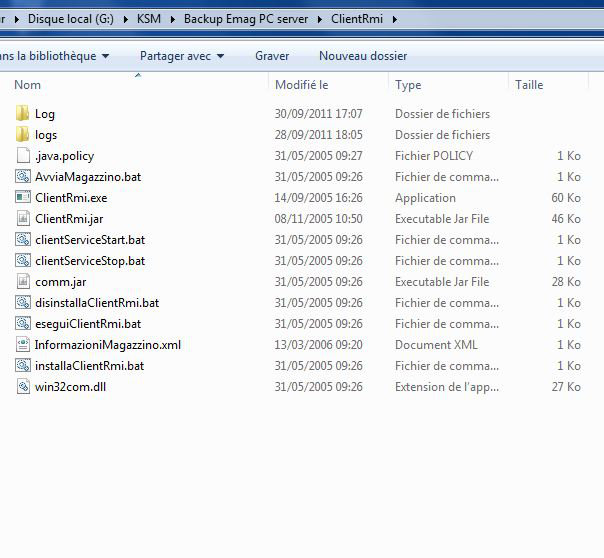Select the comm.jar file icon
The image size is (604, 558).
click(x=23, y=282)
